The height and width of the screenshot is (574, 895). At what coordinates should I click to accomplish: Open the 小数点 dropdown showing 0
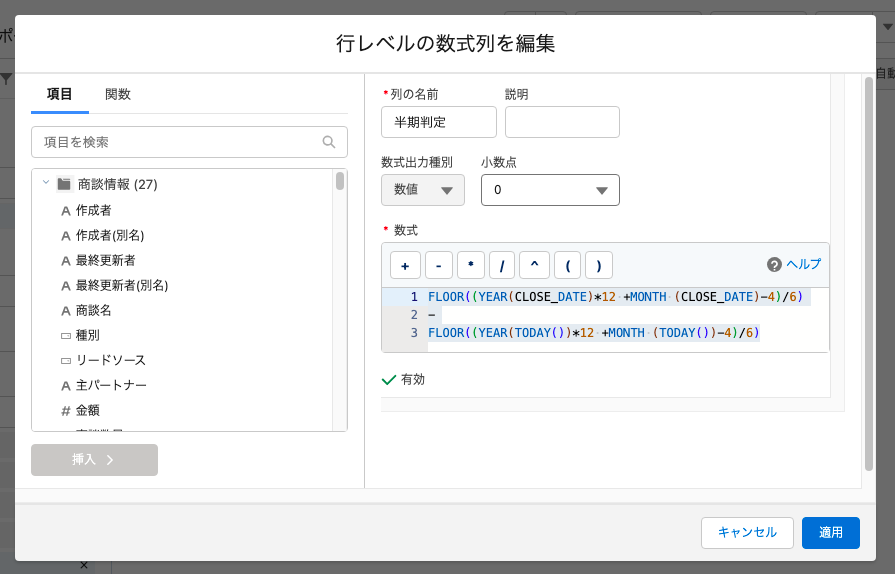pyautogui.click(x=550, y=190)
